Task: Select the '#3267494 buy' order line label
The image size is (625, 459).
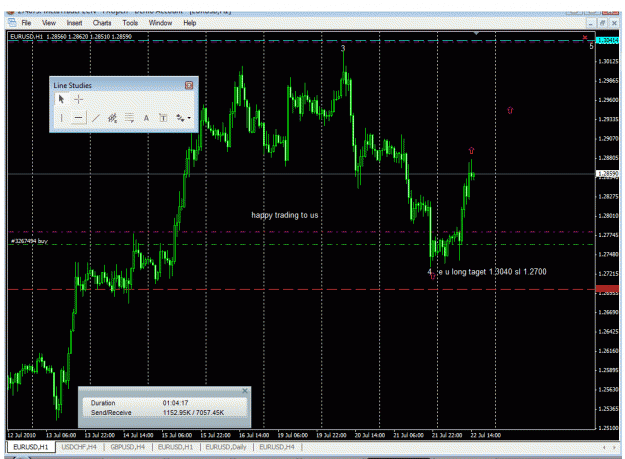Action: coord(29,241)
